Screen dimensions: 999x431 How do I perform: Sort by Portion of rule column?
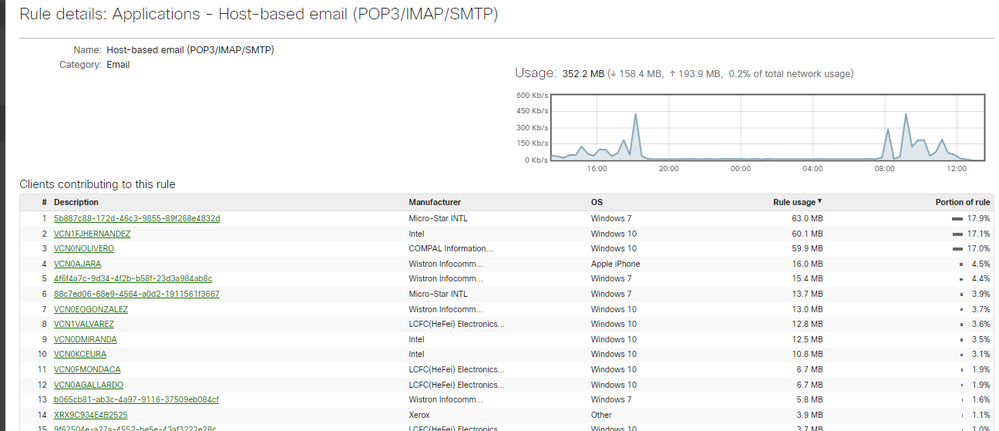[x=963, y=202]
